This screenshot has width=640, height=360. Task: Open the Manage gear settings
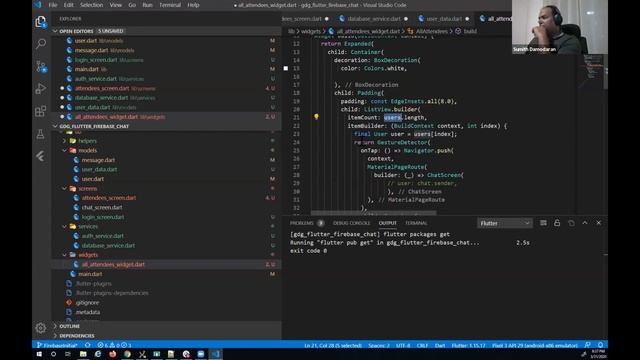(40, 328)
